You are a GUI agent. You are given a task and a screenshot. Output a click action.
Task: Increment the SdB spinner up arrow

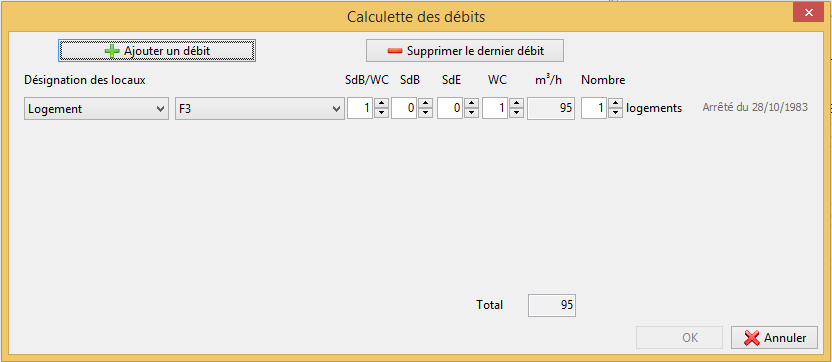pyautogui.click(x=425, y=104)
